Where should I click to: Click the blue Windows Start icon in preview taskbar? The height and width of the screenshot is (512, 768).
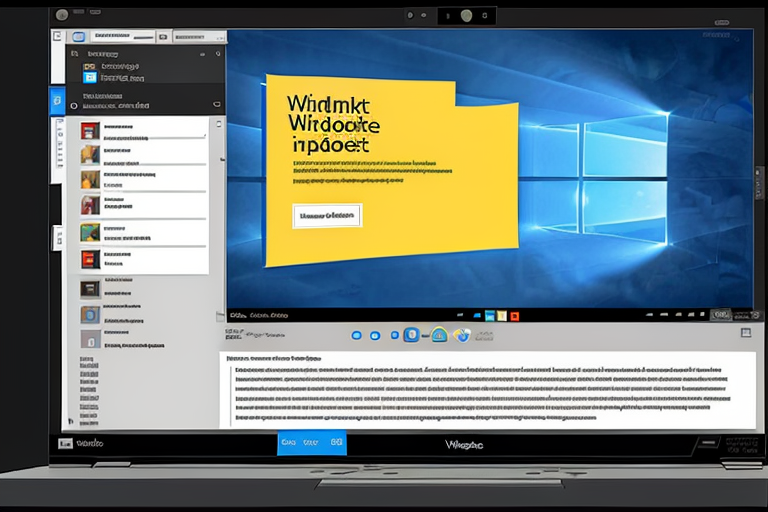click(476, 313)
